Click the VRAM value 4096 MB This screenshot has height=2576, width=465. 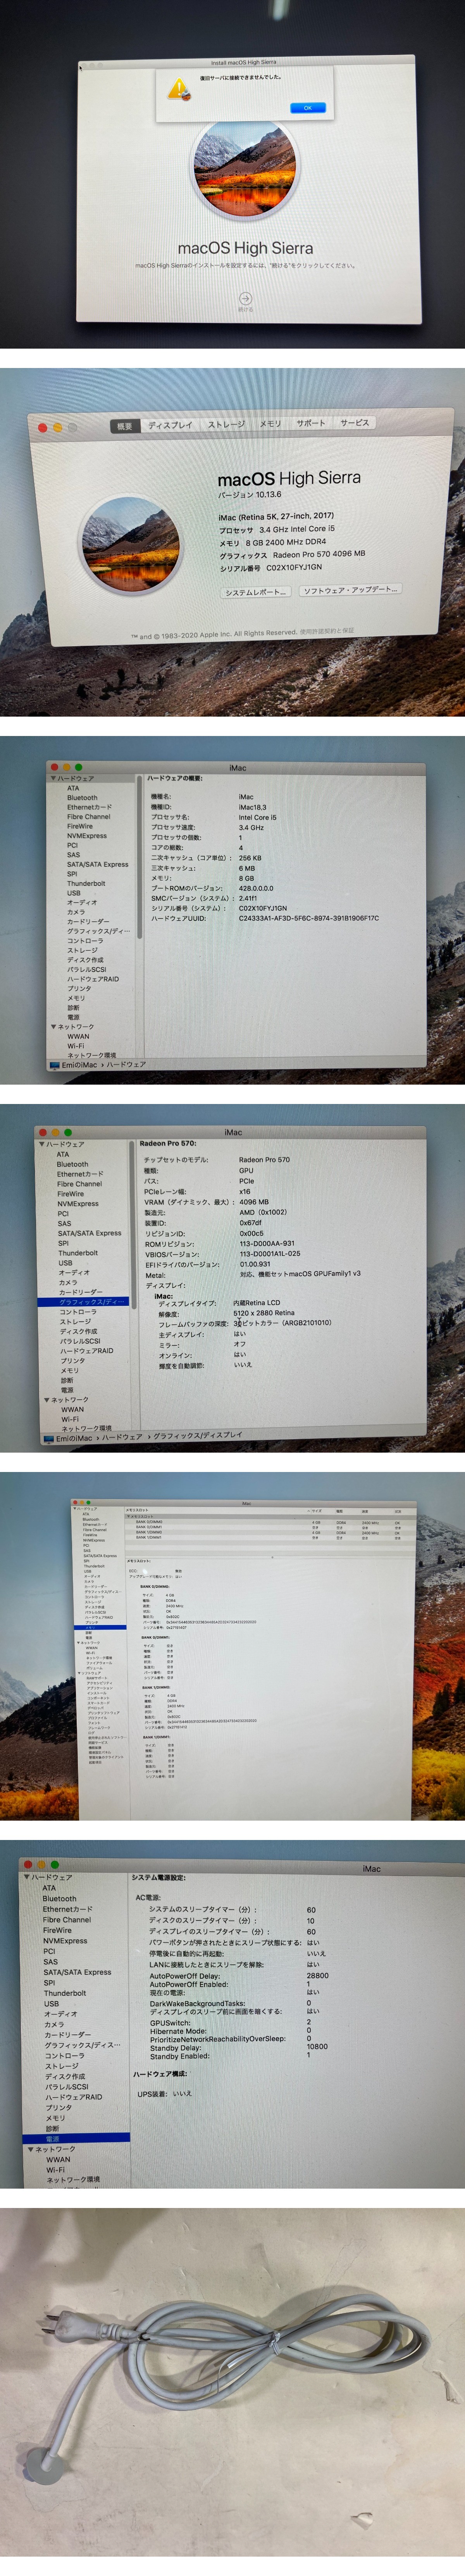point(254,1202)
